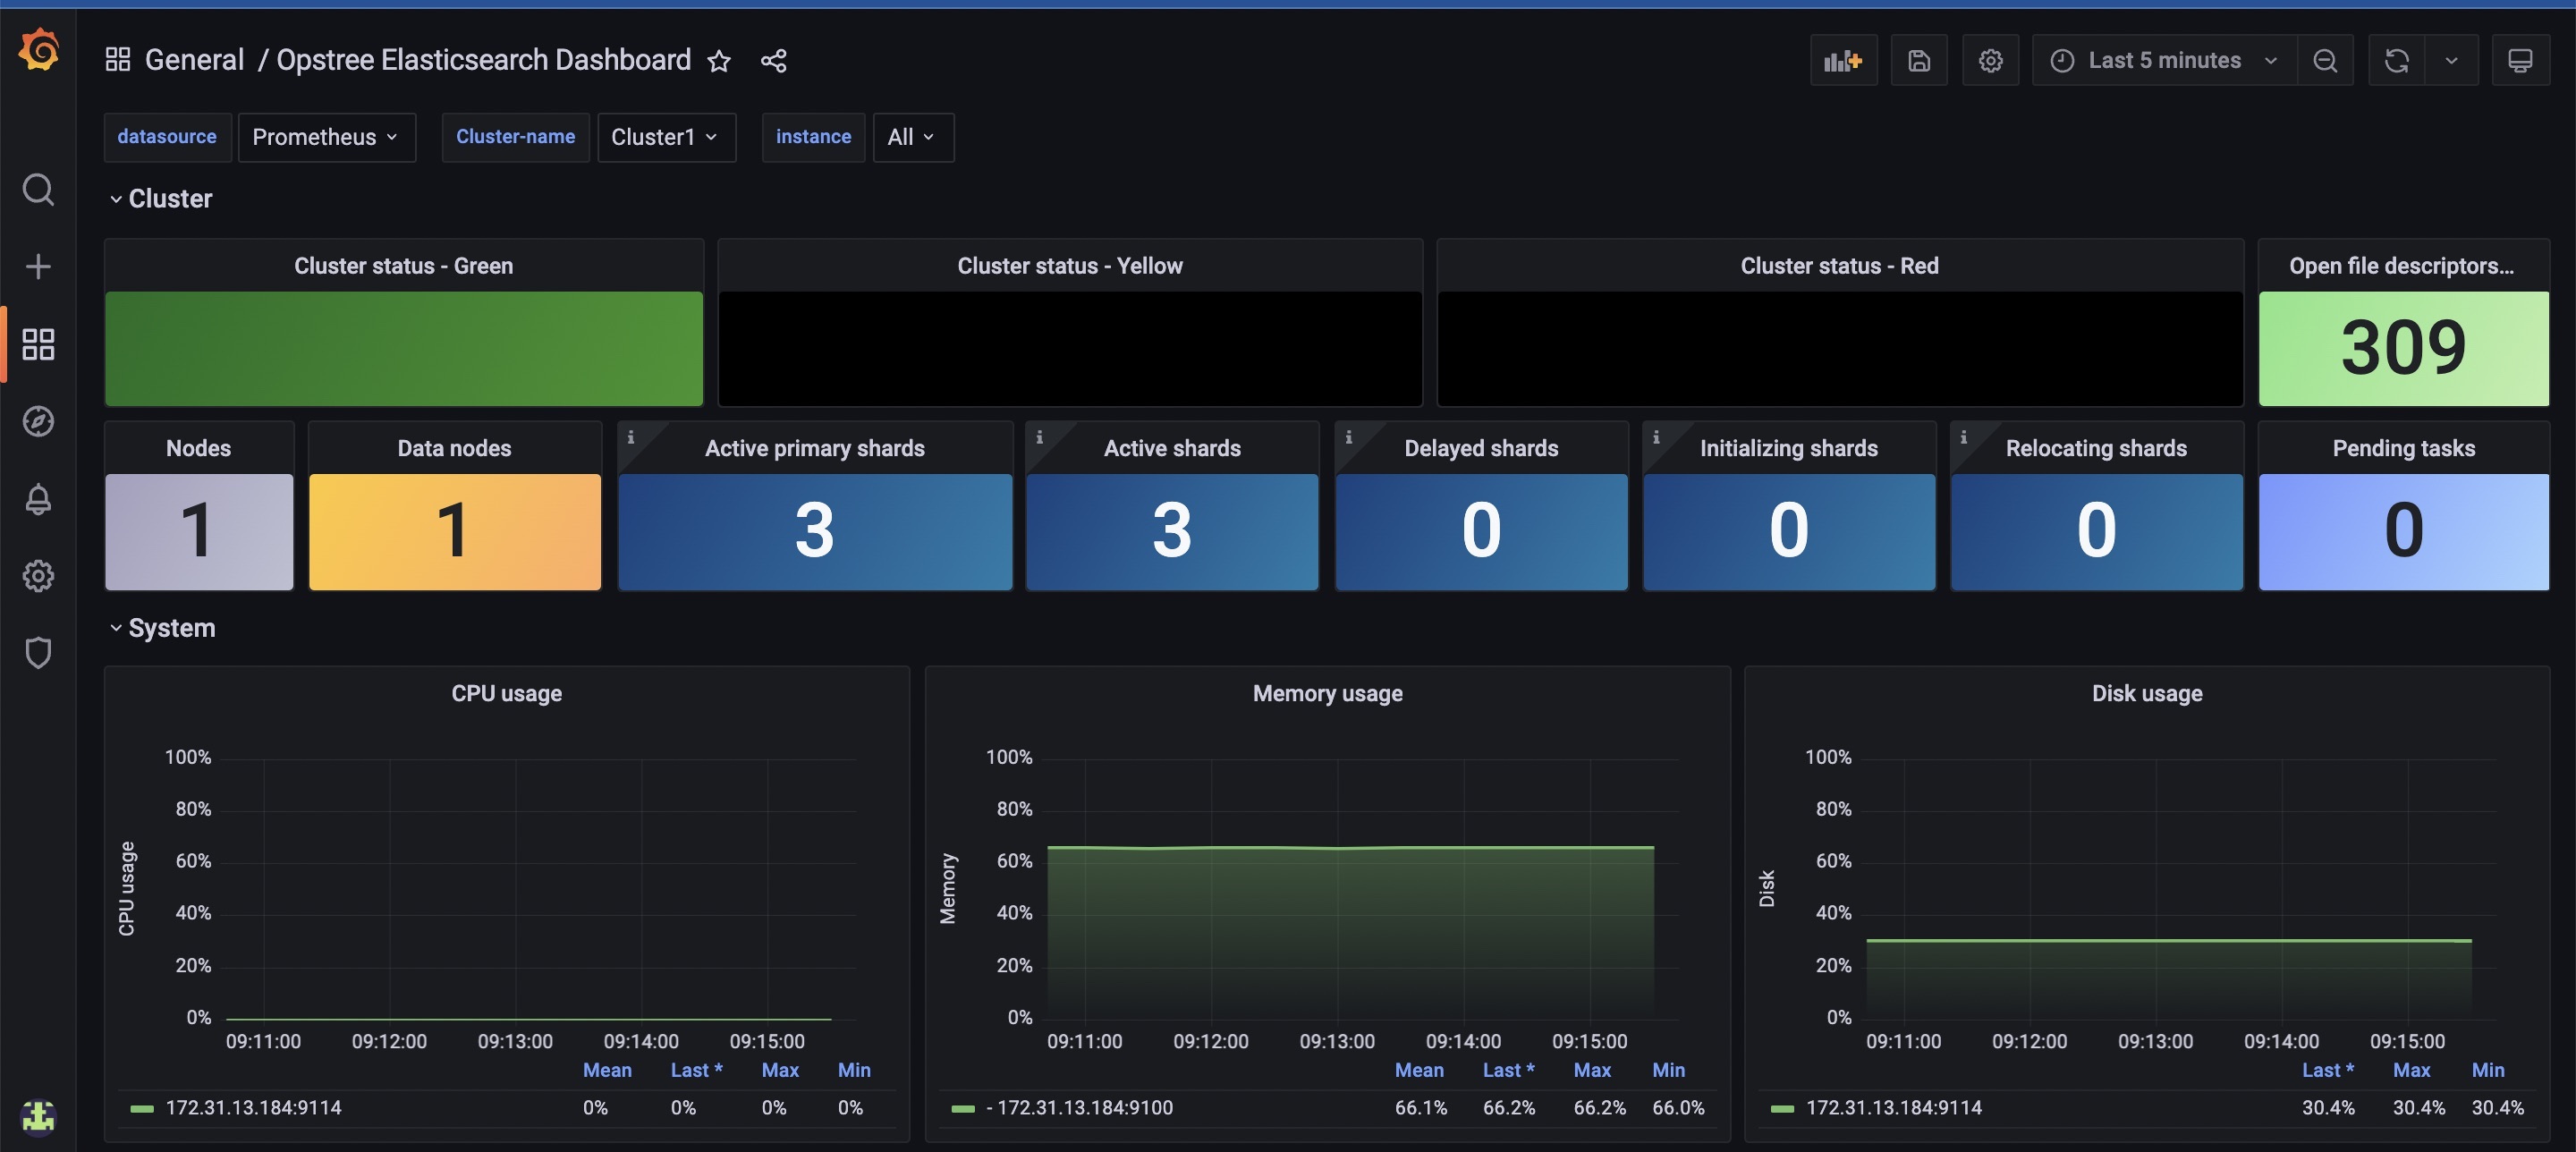
Task: Open the Explore compass icon
Action: [x=38, y=421]
